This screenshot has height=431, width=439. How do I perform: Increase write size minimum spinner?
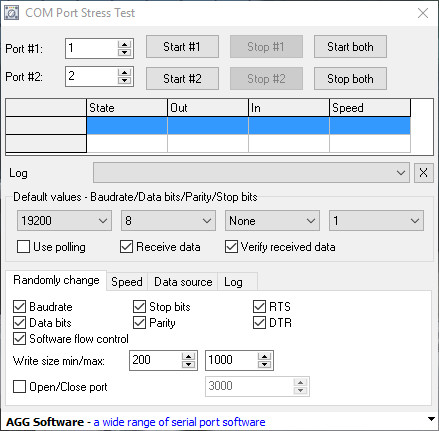pyautogui.click(x=188, y=357)
